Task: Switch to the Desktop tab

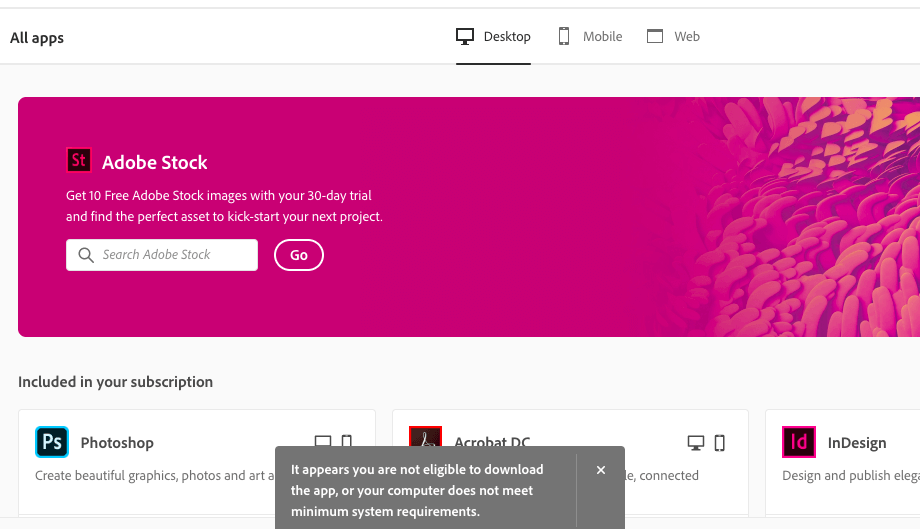Action: [x=493, y=36]
